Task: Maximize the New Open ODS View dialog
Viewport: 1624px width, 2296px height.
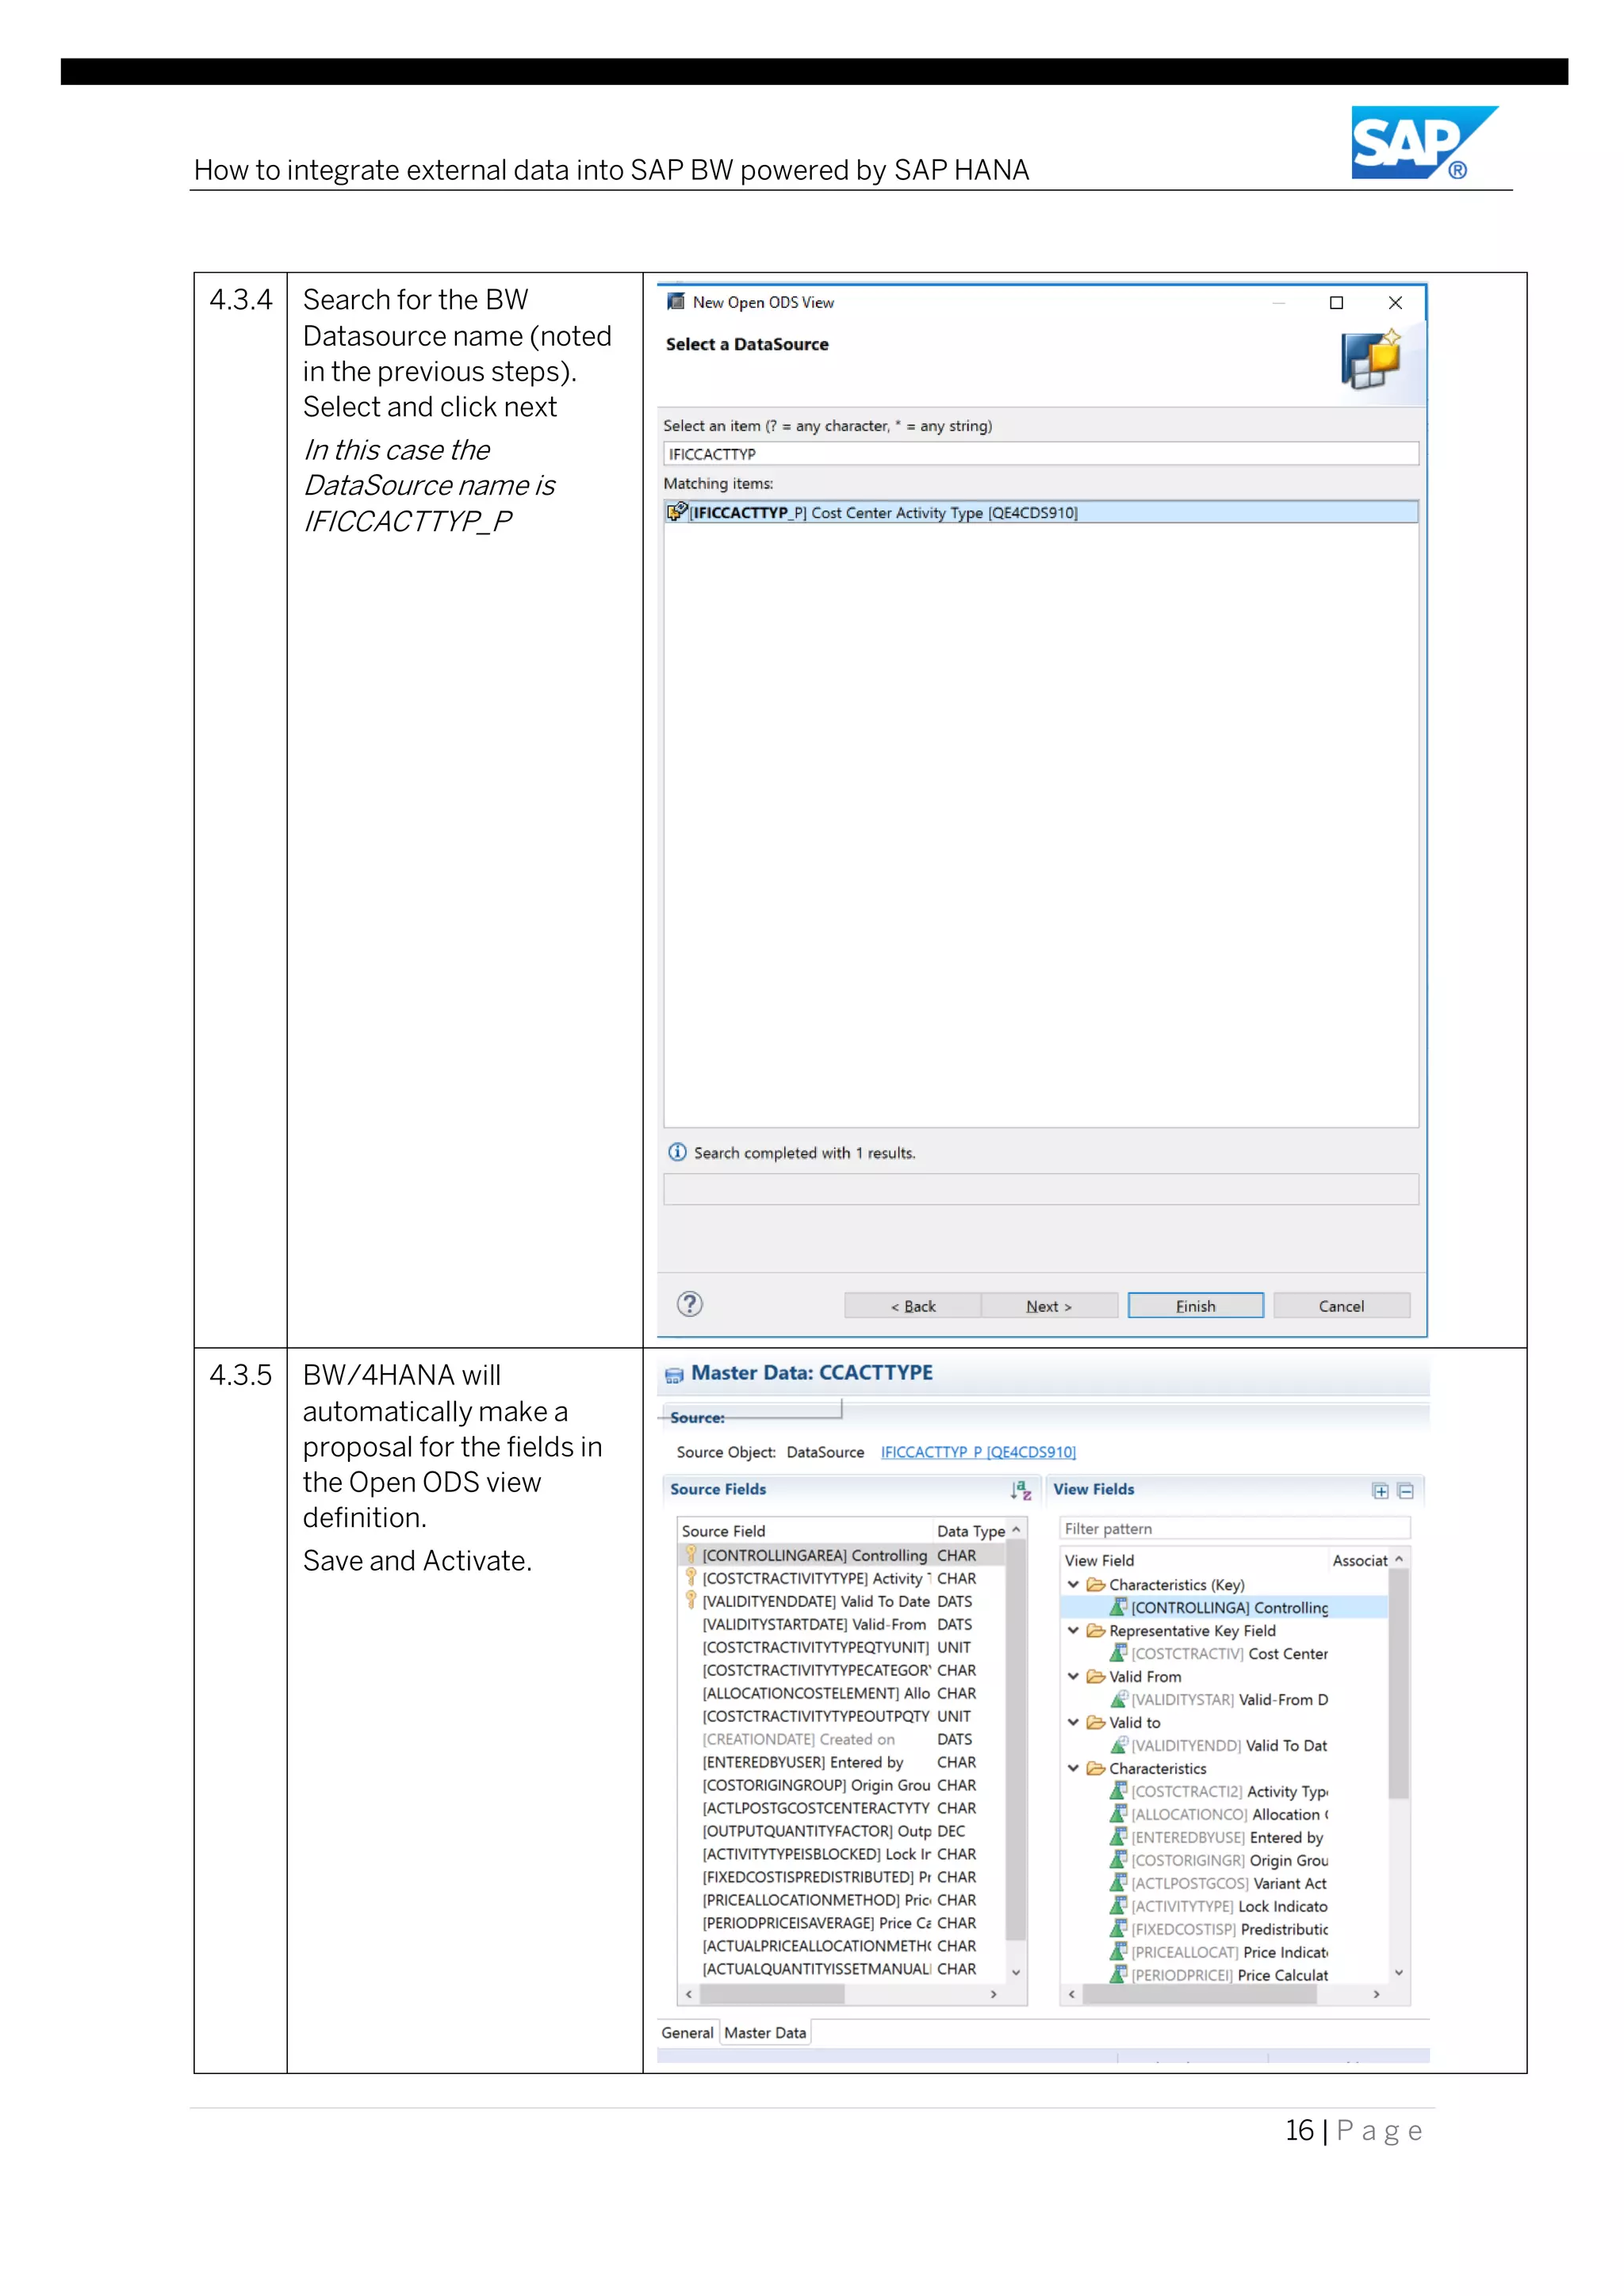Action: pyautogui.click(x=1336, y=303)
